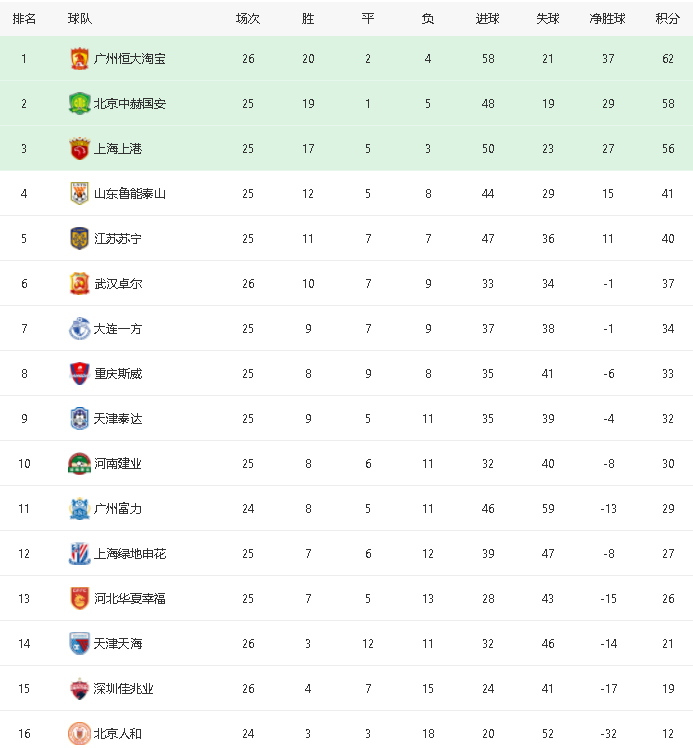Click the 北京人和 orange badge

(x=79, y=734)
